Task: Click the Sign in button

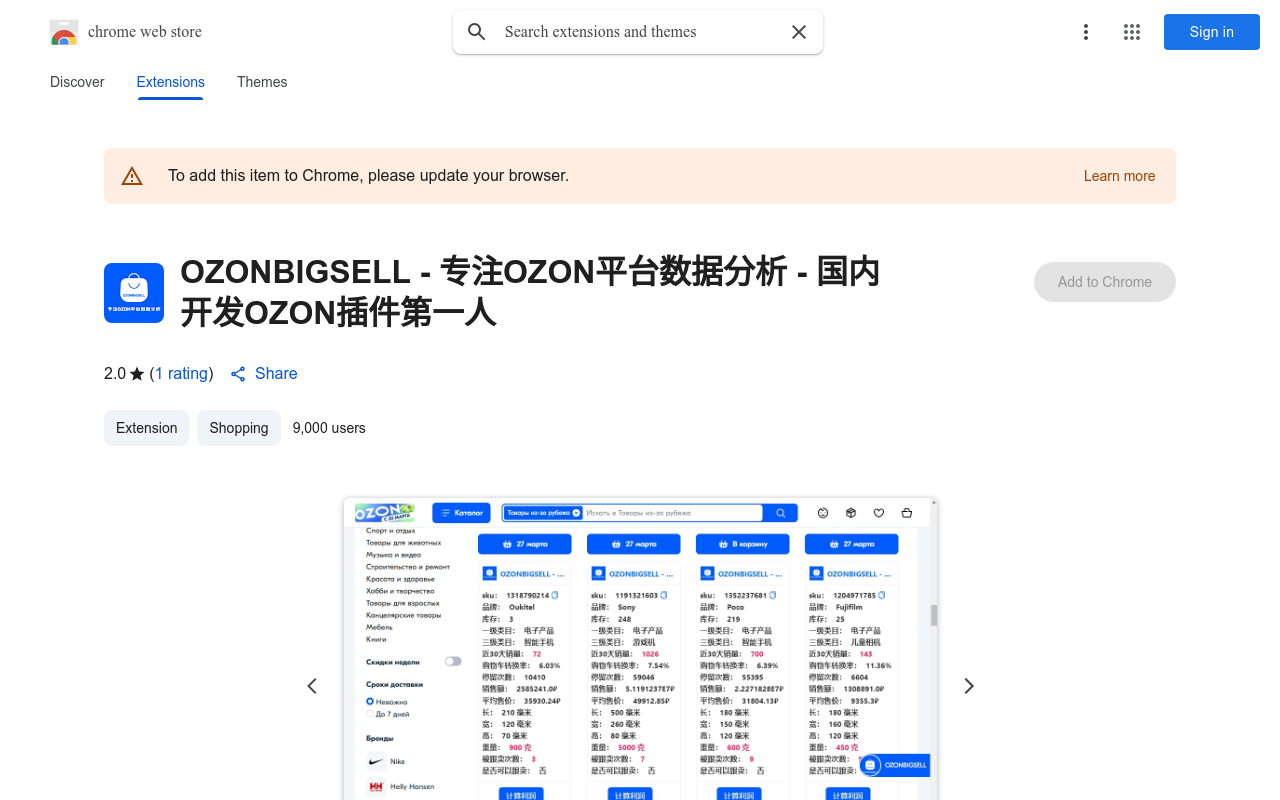Action: [1212, 32]
